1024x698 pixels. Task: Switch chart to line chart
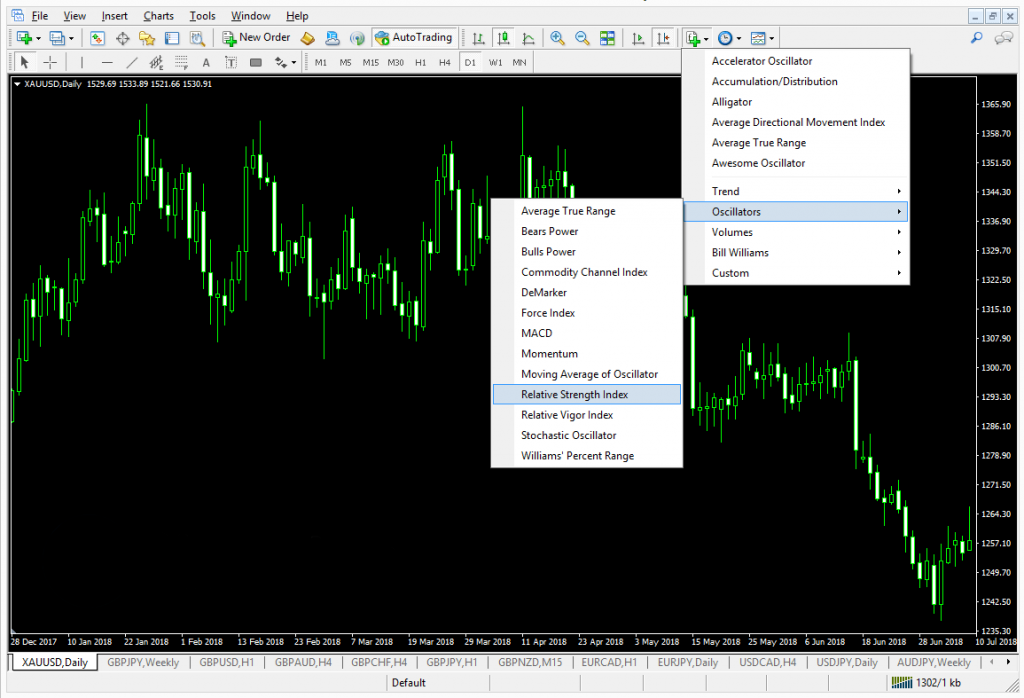528,39
